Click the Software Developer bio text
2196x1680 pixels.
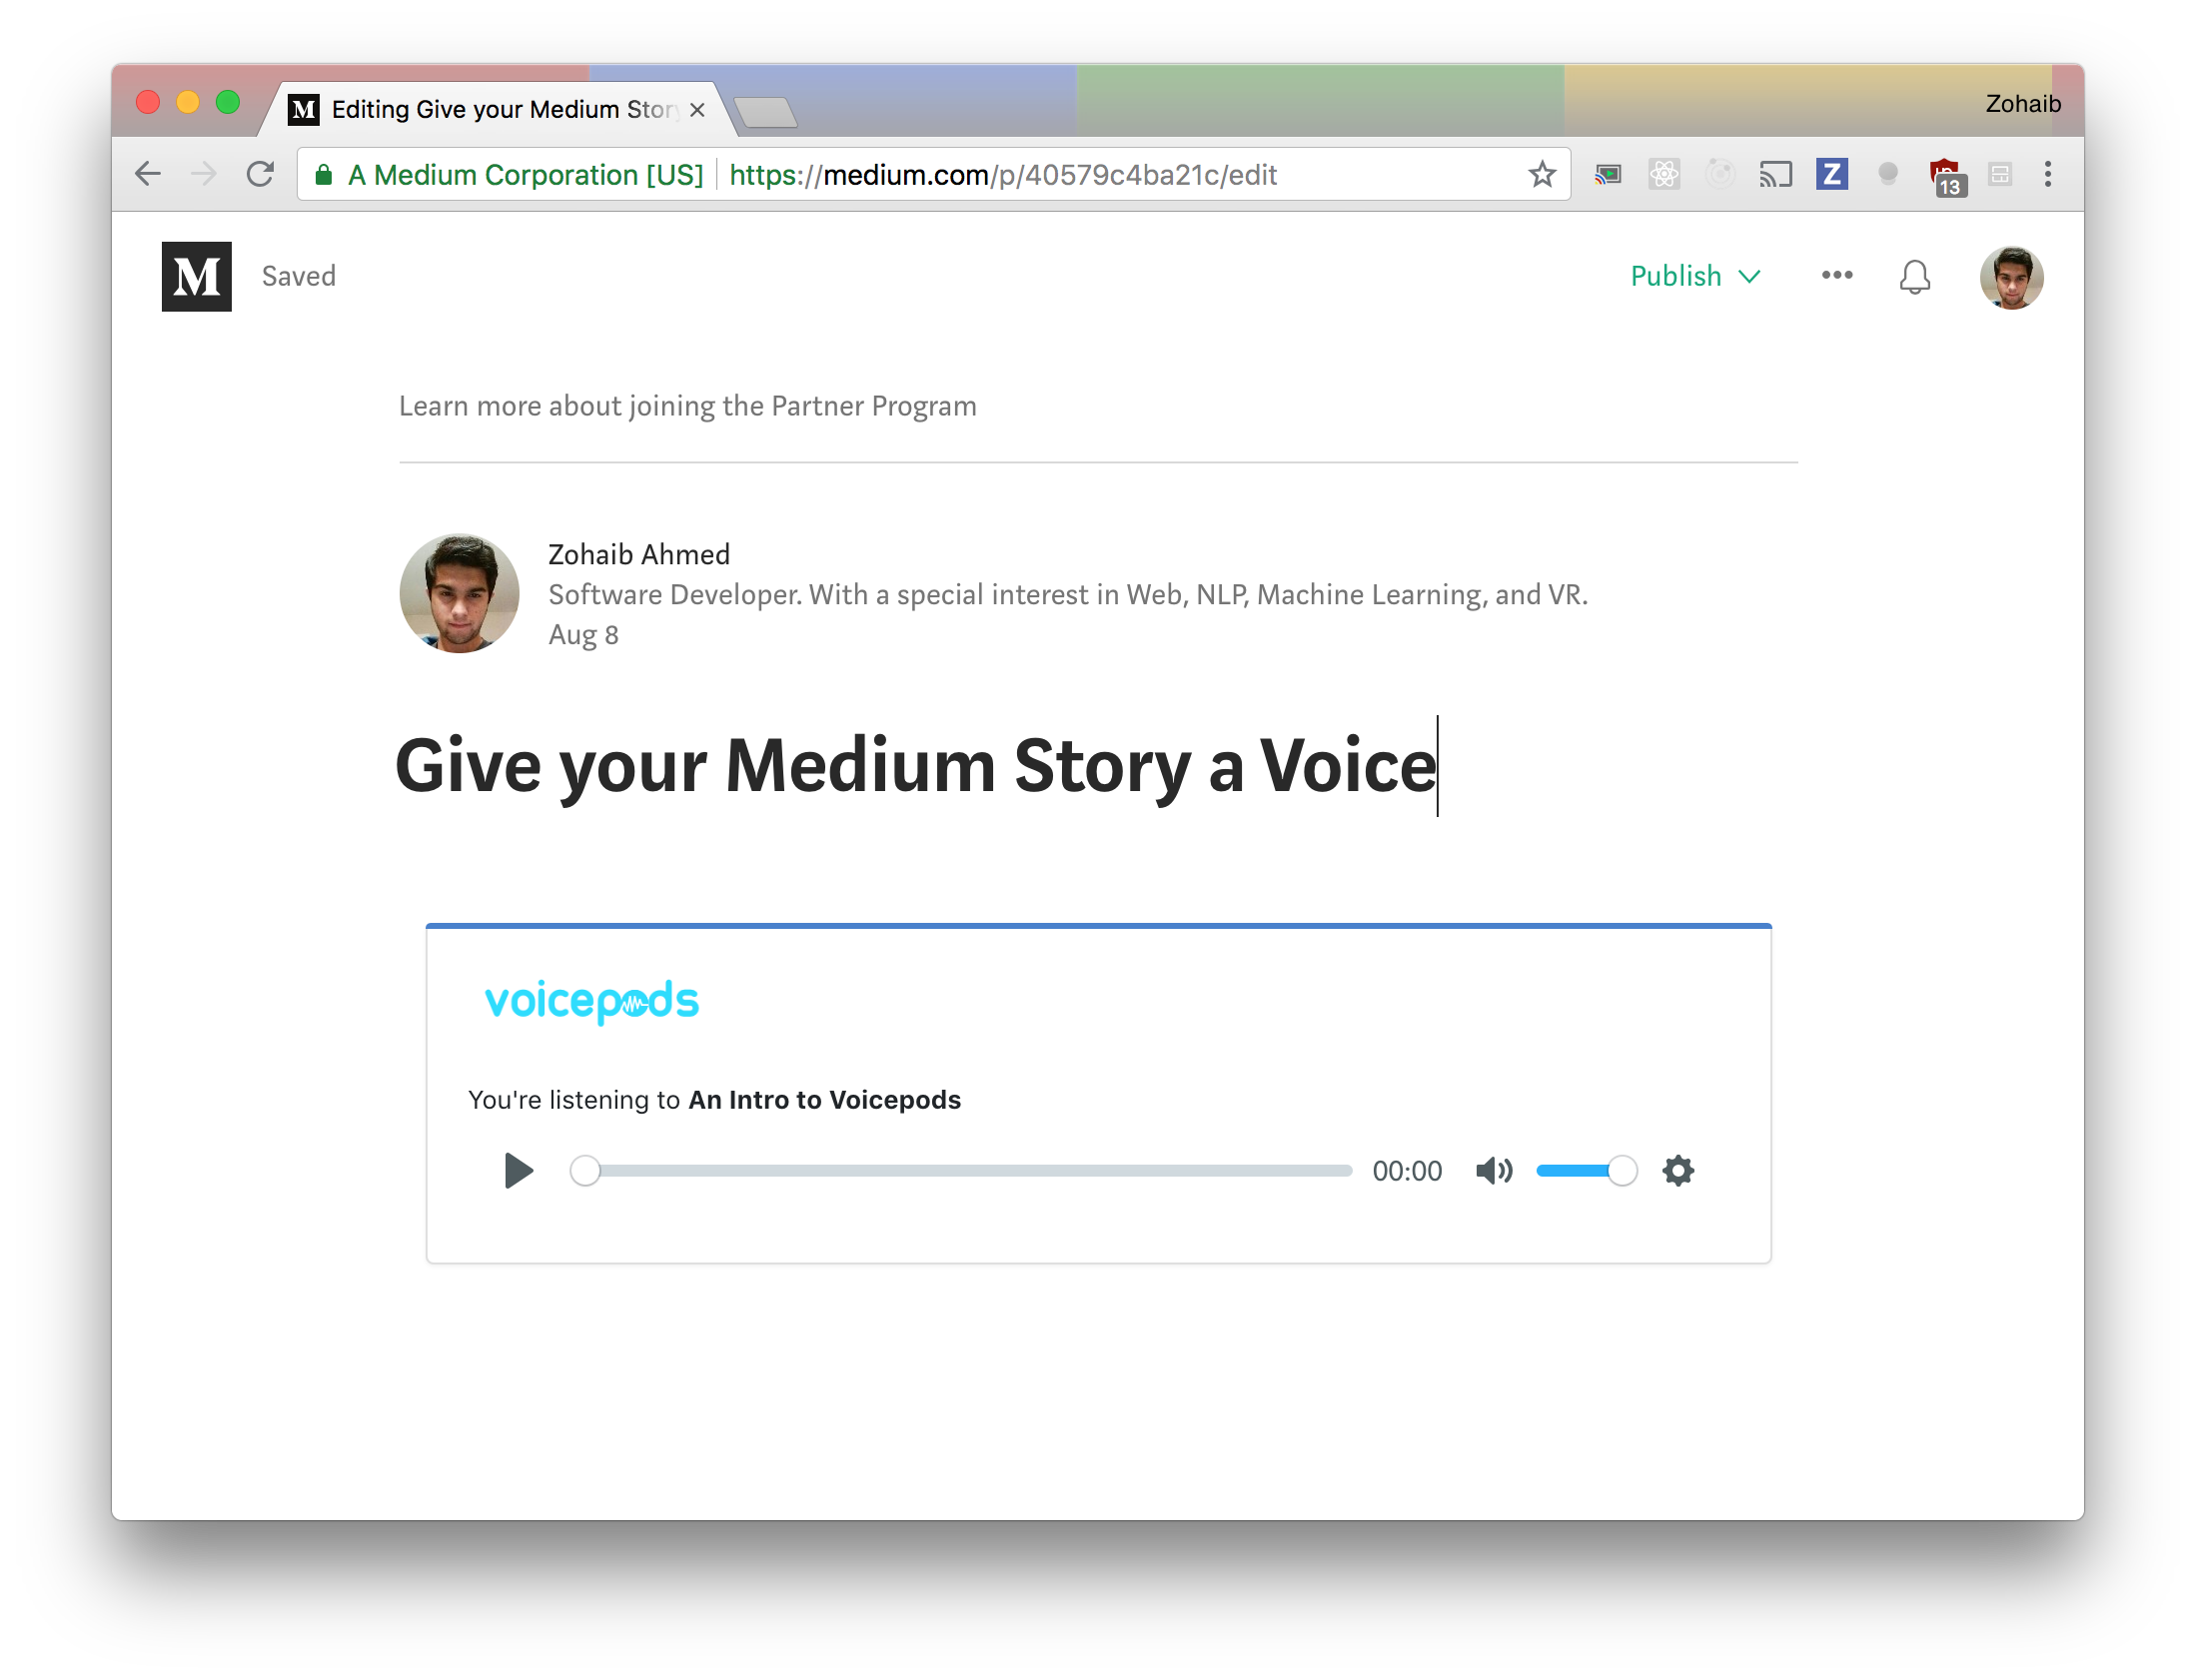pyautogui.click(x=1067, y=595)
